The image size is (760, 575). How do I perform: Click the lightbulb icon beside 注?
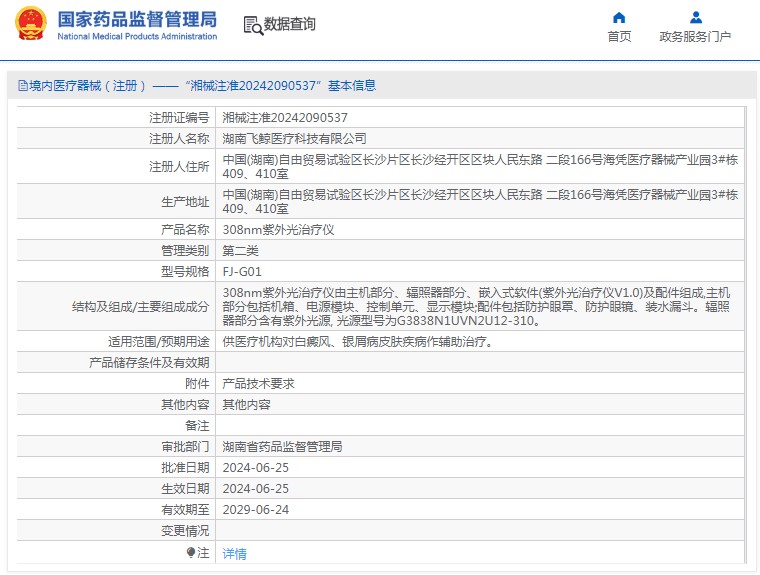click(191, 552)
